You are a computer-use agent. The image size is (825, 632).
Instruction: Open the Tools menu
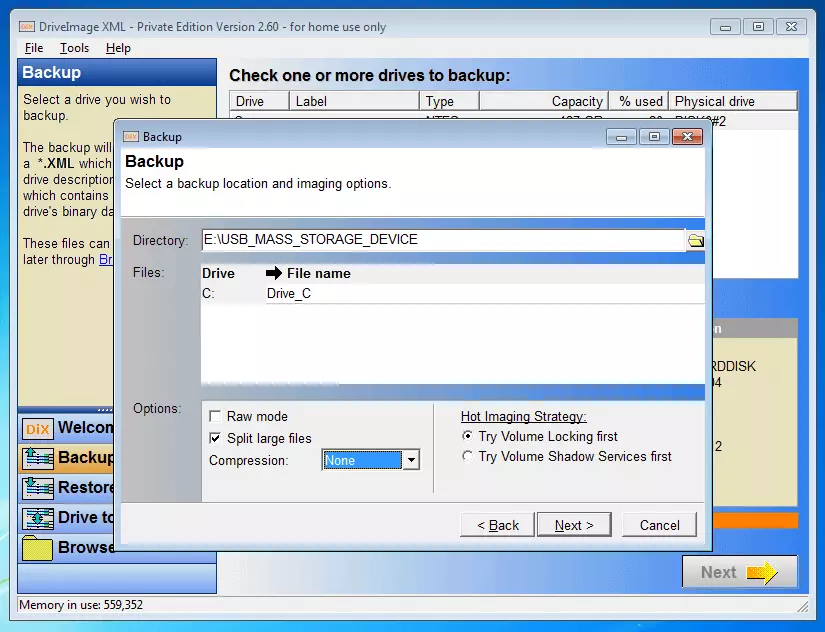click(74, 48)
